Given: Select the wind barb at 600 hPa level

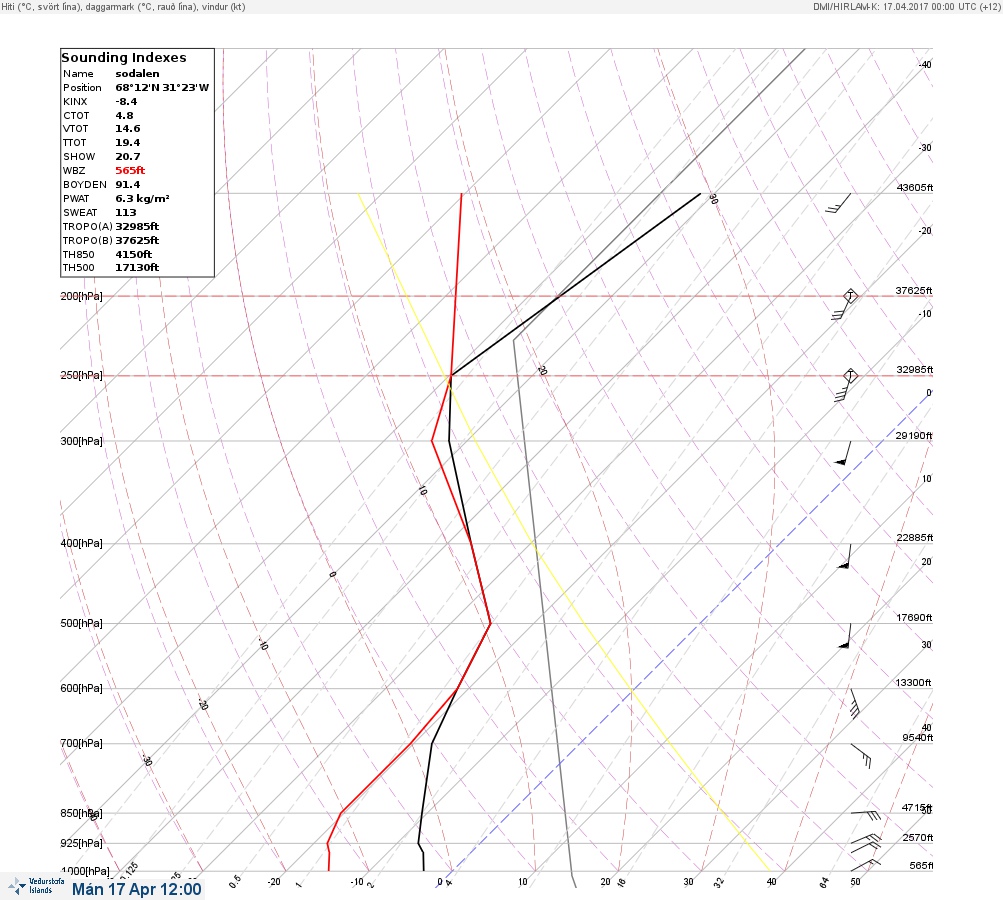Looking at the screenshot, I should click(855, 704).
